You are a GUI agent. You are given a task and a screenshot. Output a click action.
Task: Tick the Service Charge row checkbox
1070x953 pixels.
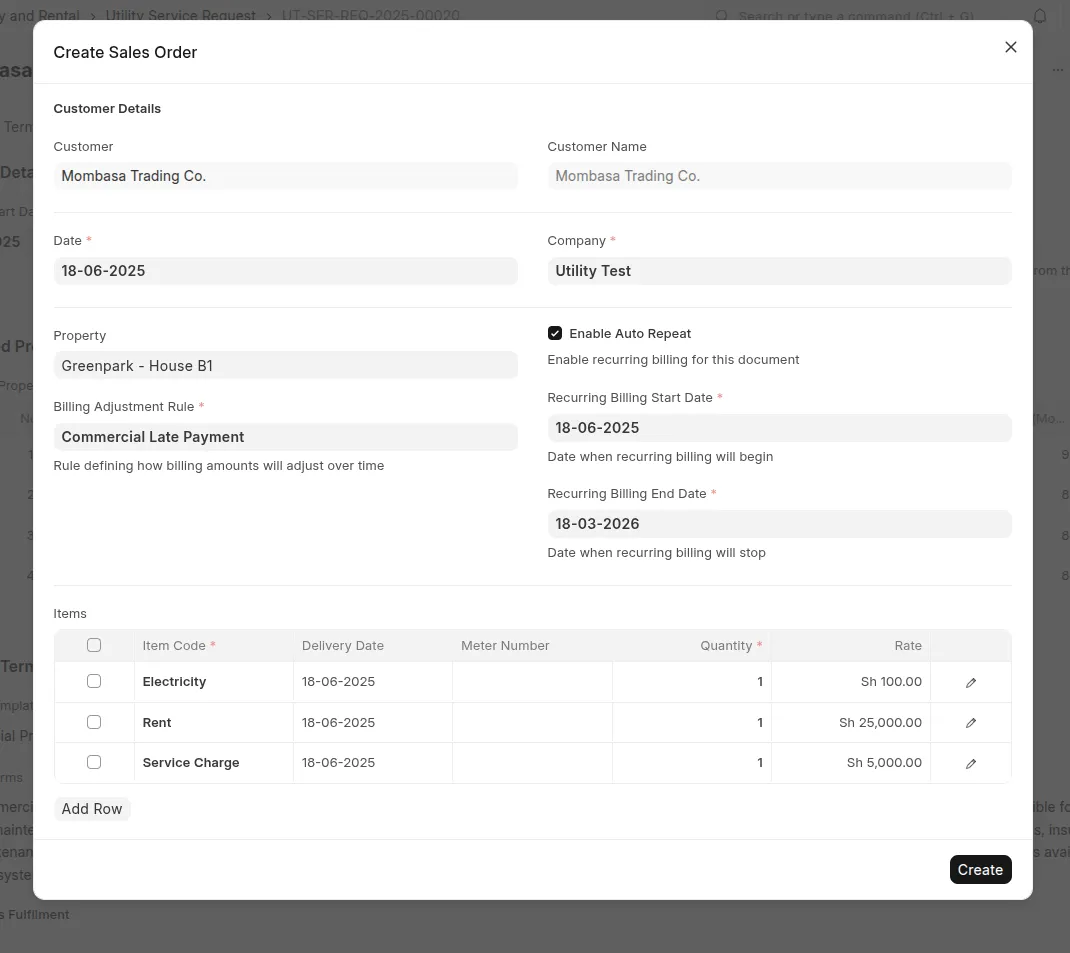(x=94, y=762)
